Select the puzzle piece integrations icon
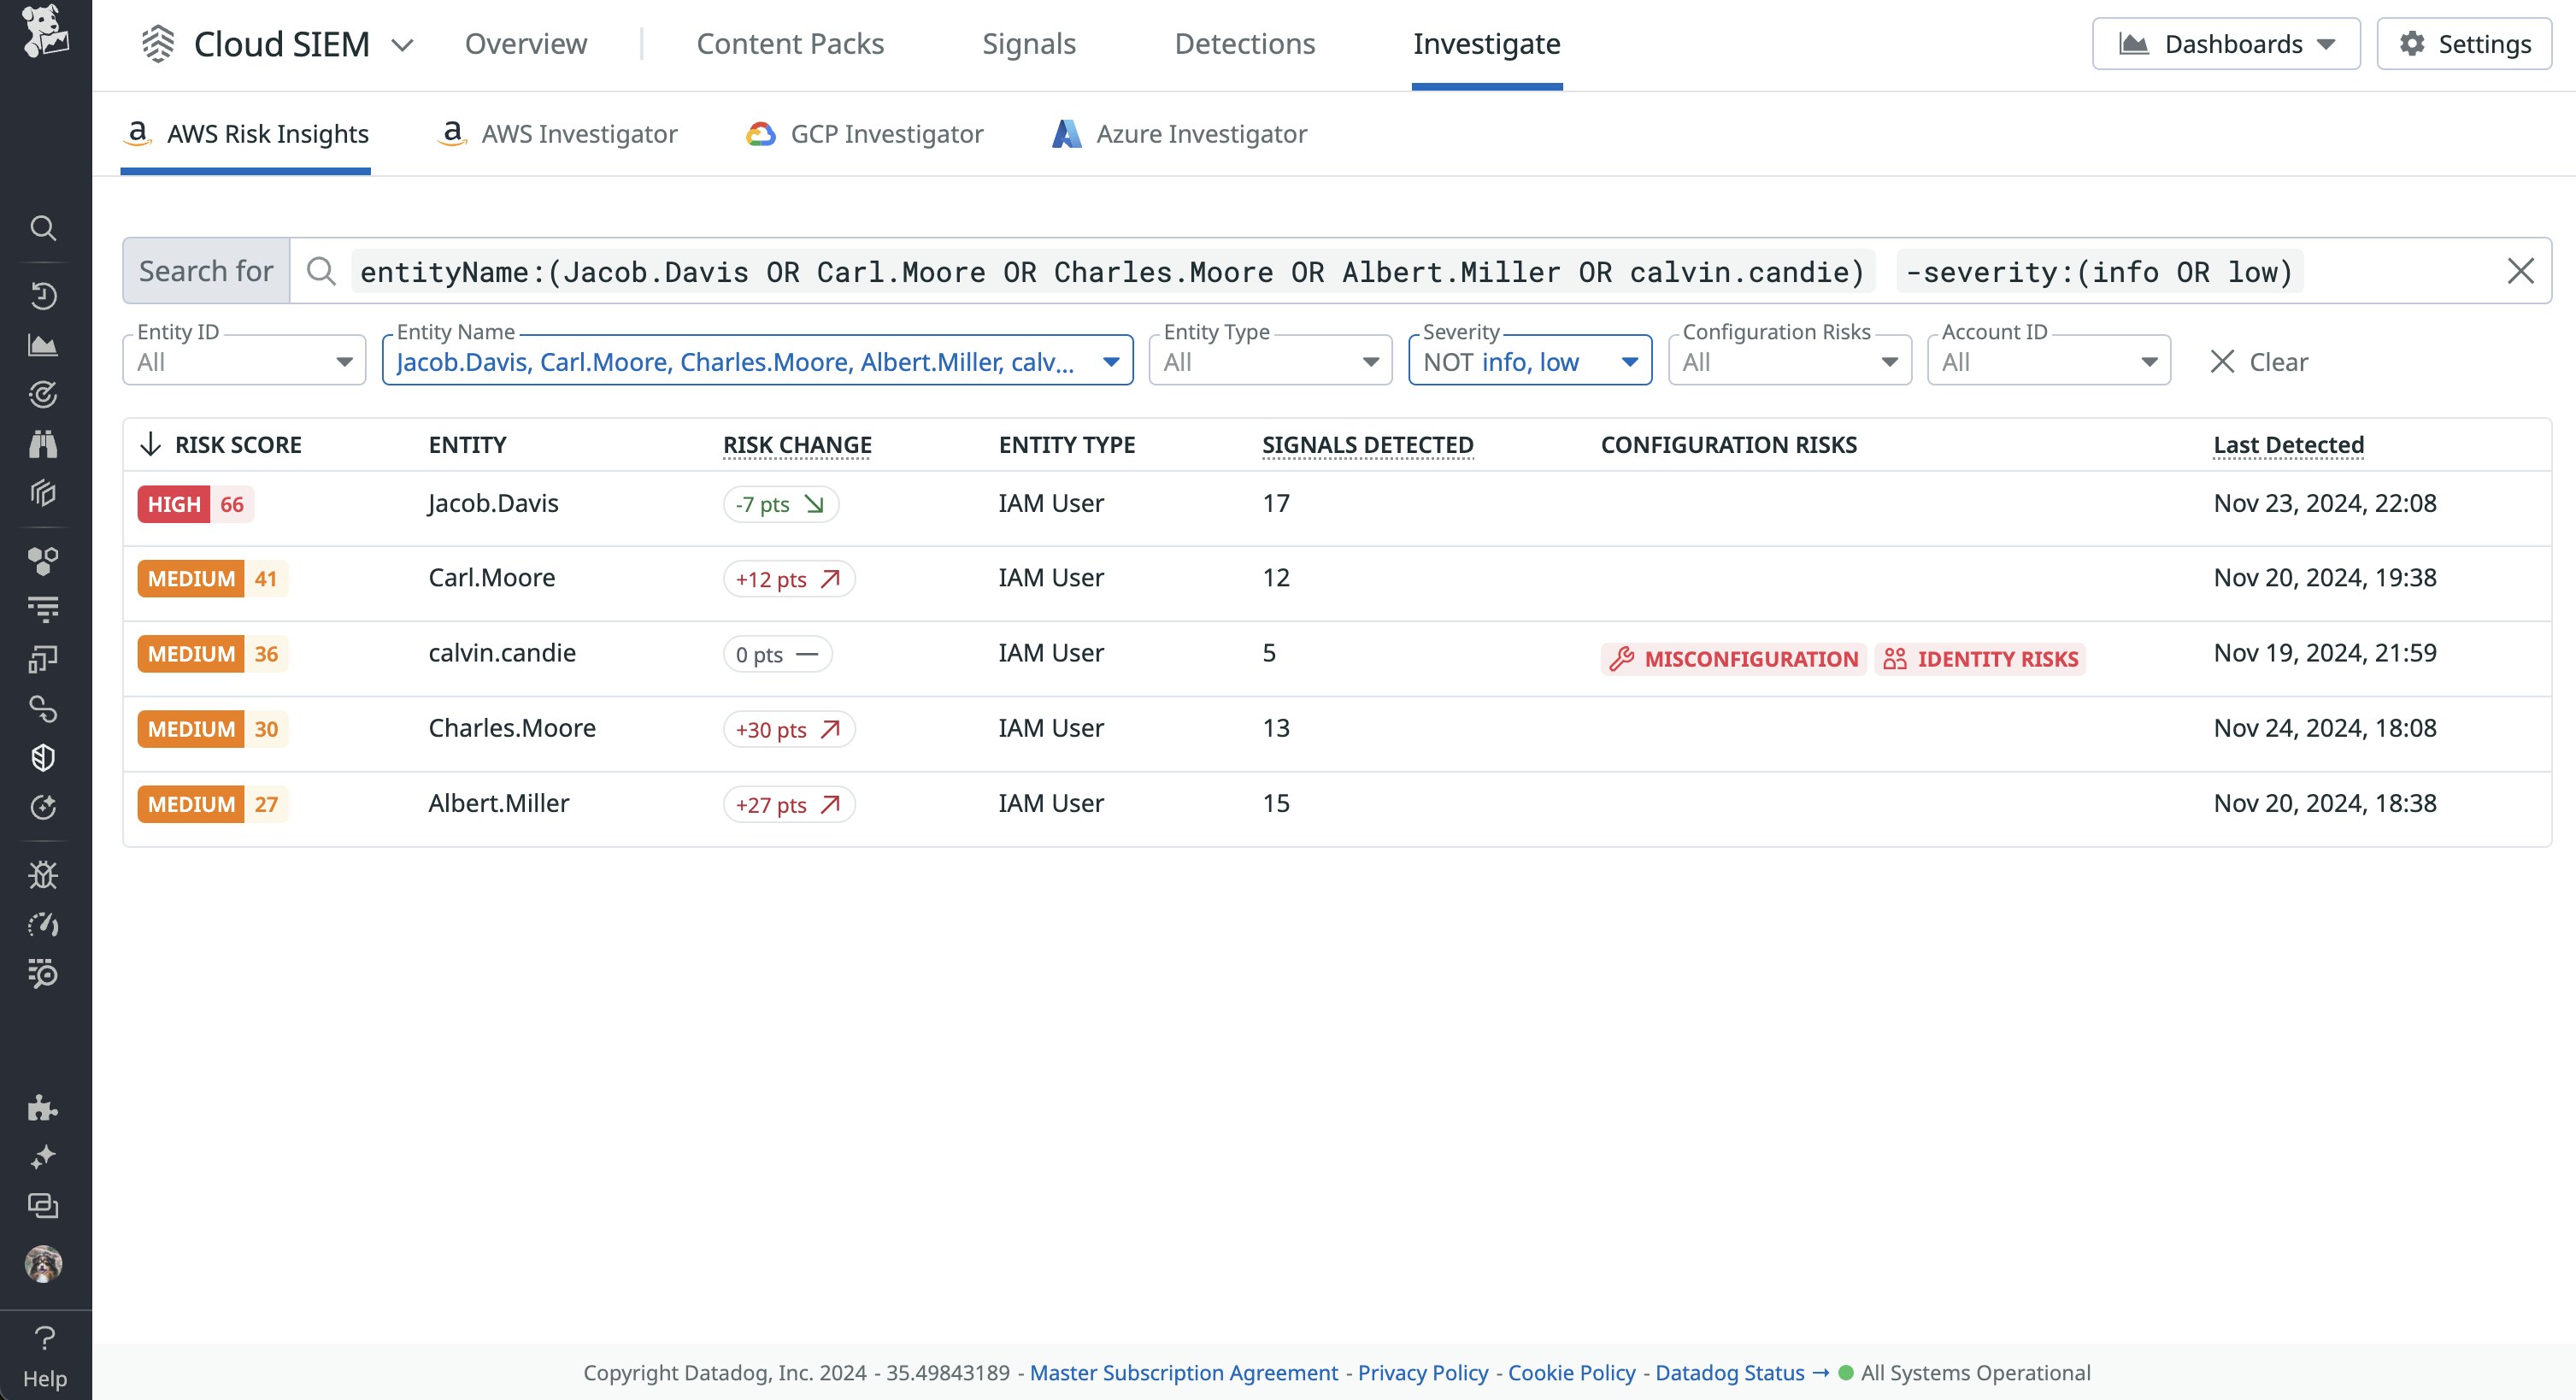Image resolution: width=2576 pixels, height=1400 pixels. pos(44,1108)
